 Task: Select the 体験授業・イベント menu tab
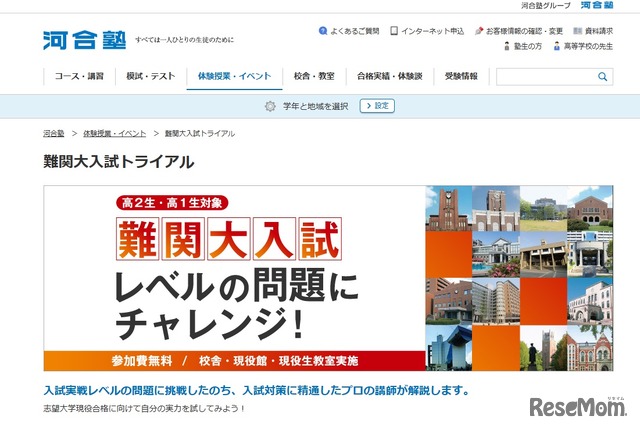coord(234,76)
